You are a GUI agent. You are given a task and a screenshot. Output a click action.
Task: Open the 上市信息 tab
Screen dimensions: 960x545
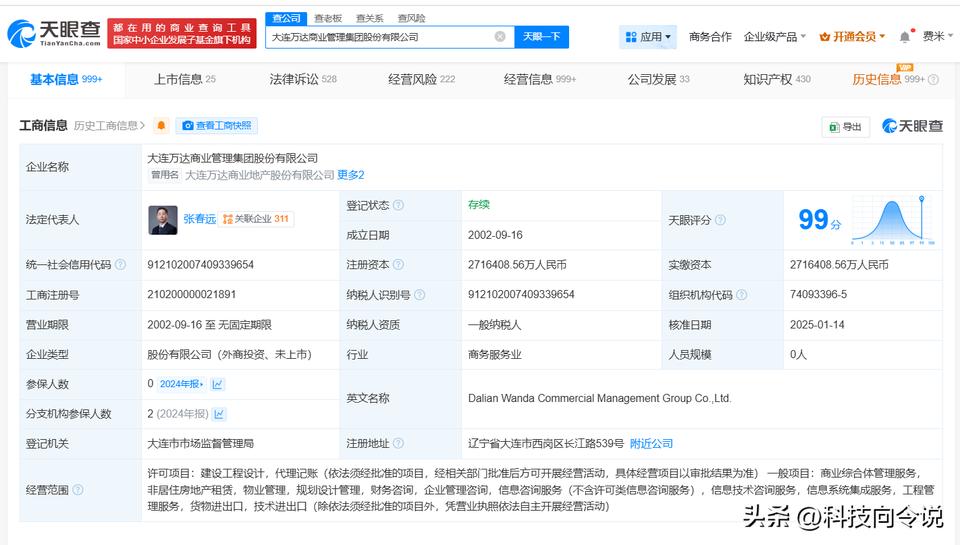(x=184, y=80)
